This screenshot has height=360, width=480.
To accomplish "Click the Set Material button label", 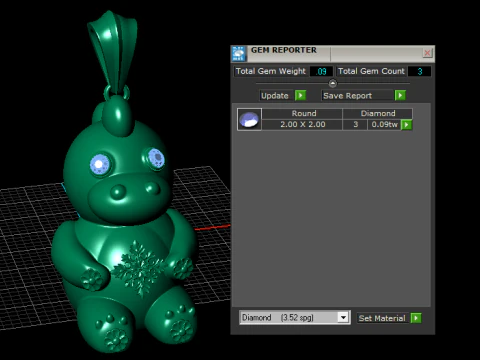I will tap(382, 318).
